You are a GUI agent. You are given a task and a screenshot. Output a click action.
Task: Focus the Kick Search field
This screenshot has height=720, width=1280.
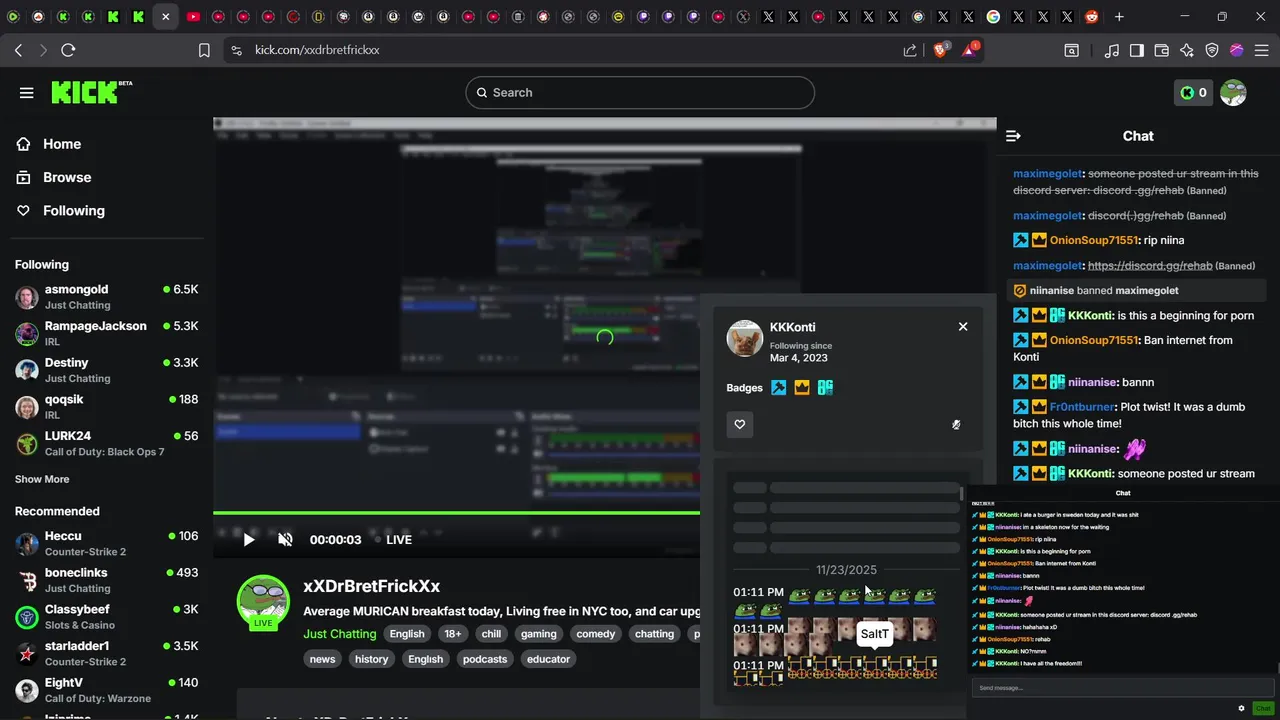tap(640, 93)
